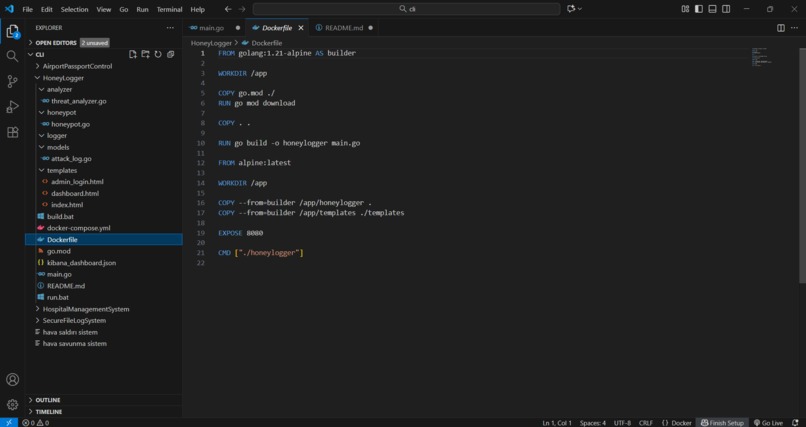
Task: Refresh the Explorer file tree
Action: (158, 54)
